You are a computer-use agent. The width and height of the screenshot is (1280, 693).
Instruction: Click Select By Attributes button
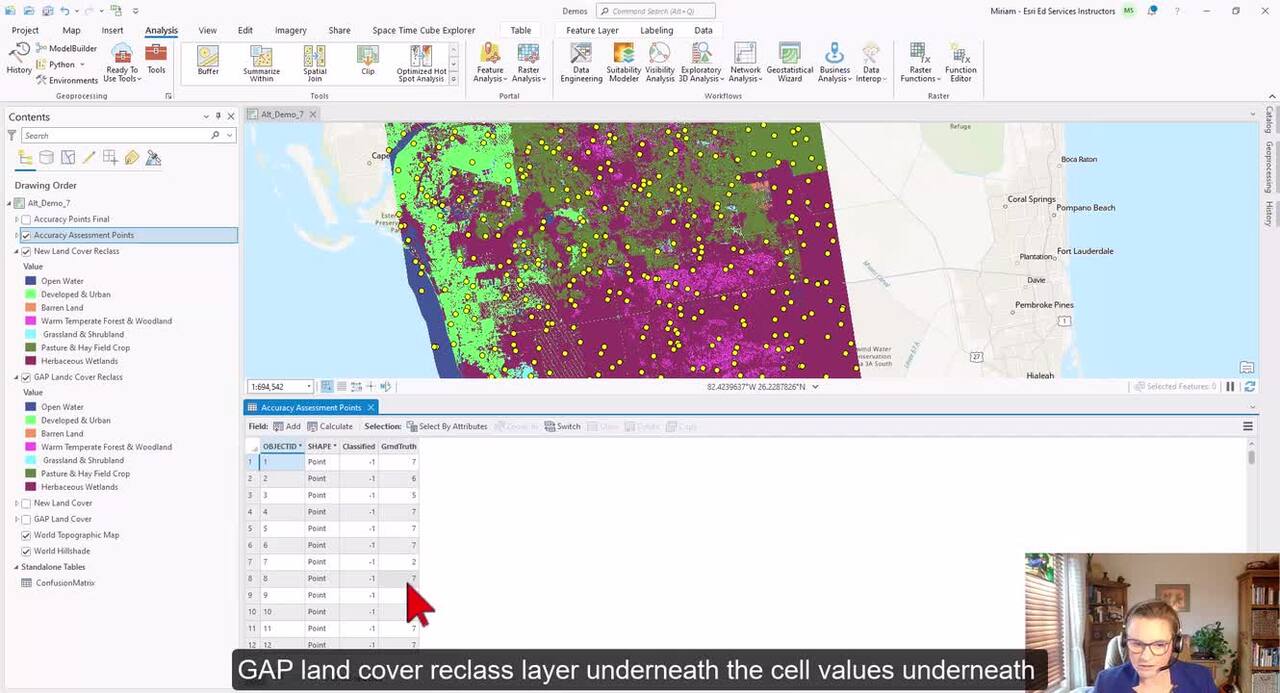coord(447,426)
